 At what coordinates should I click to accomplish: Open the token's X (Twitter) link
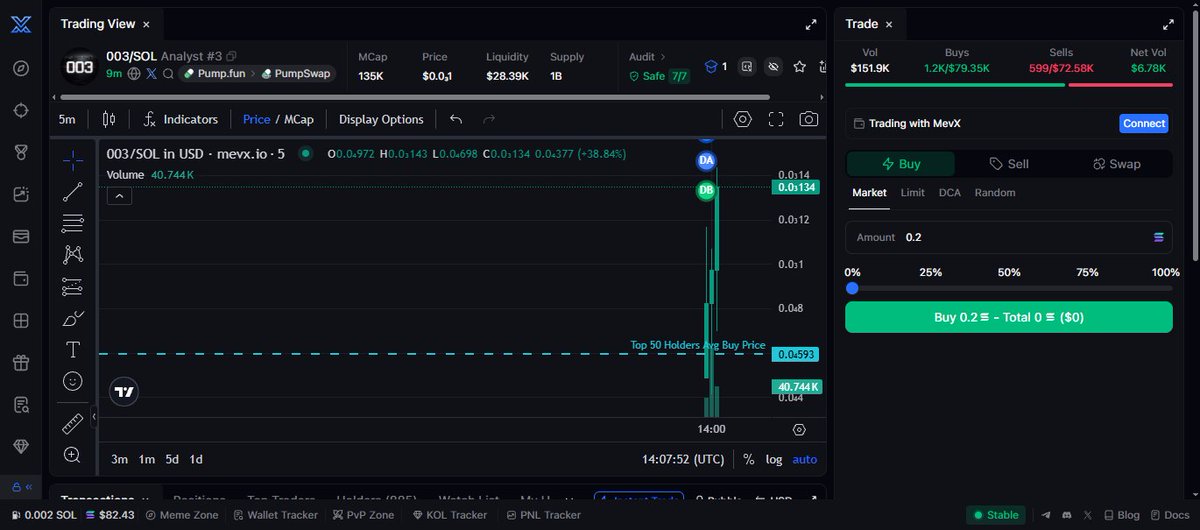pyautogui.click(x=152, y=73)
